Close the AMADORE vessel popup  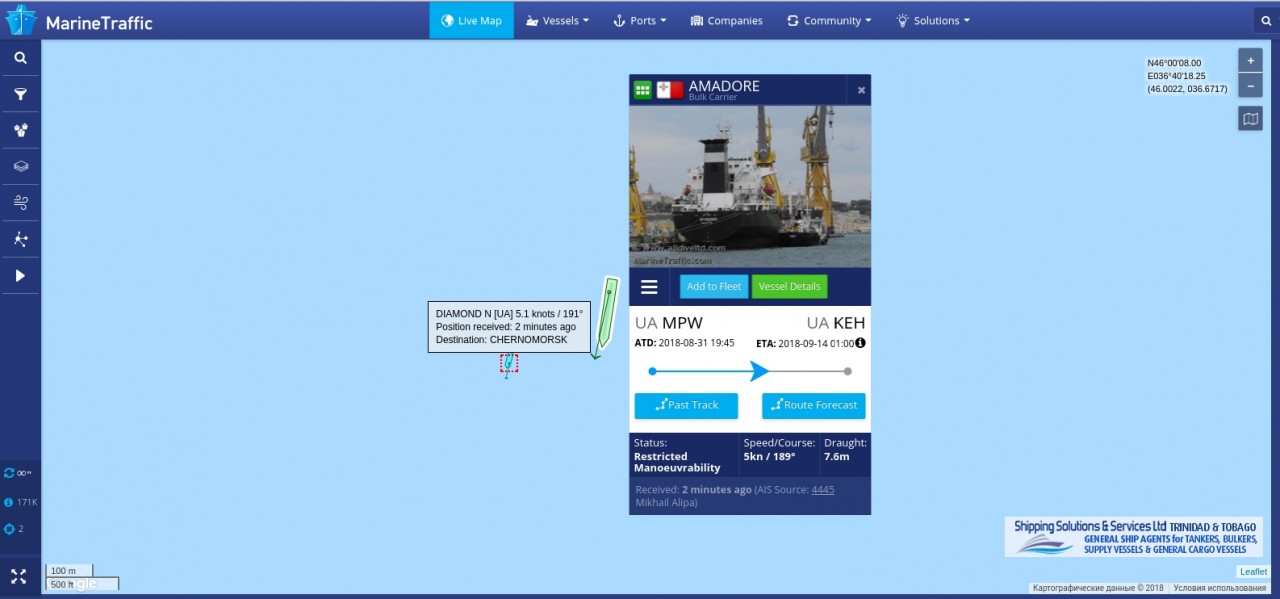(x=861, y=90)
